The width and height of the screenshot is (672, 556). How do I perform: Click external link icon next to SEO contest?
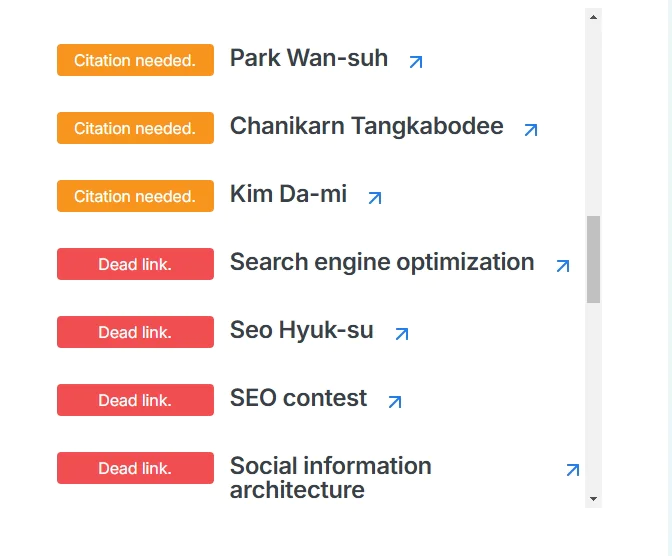click(395, 402)
